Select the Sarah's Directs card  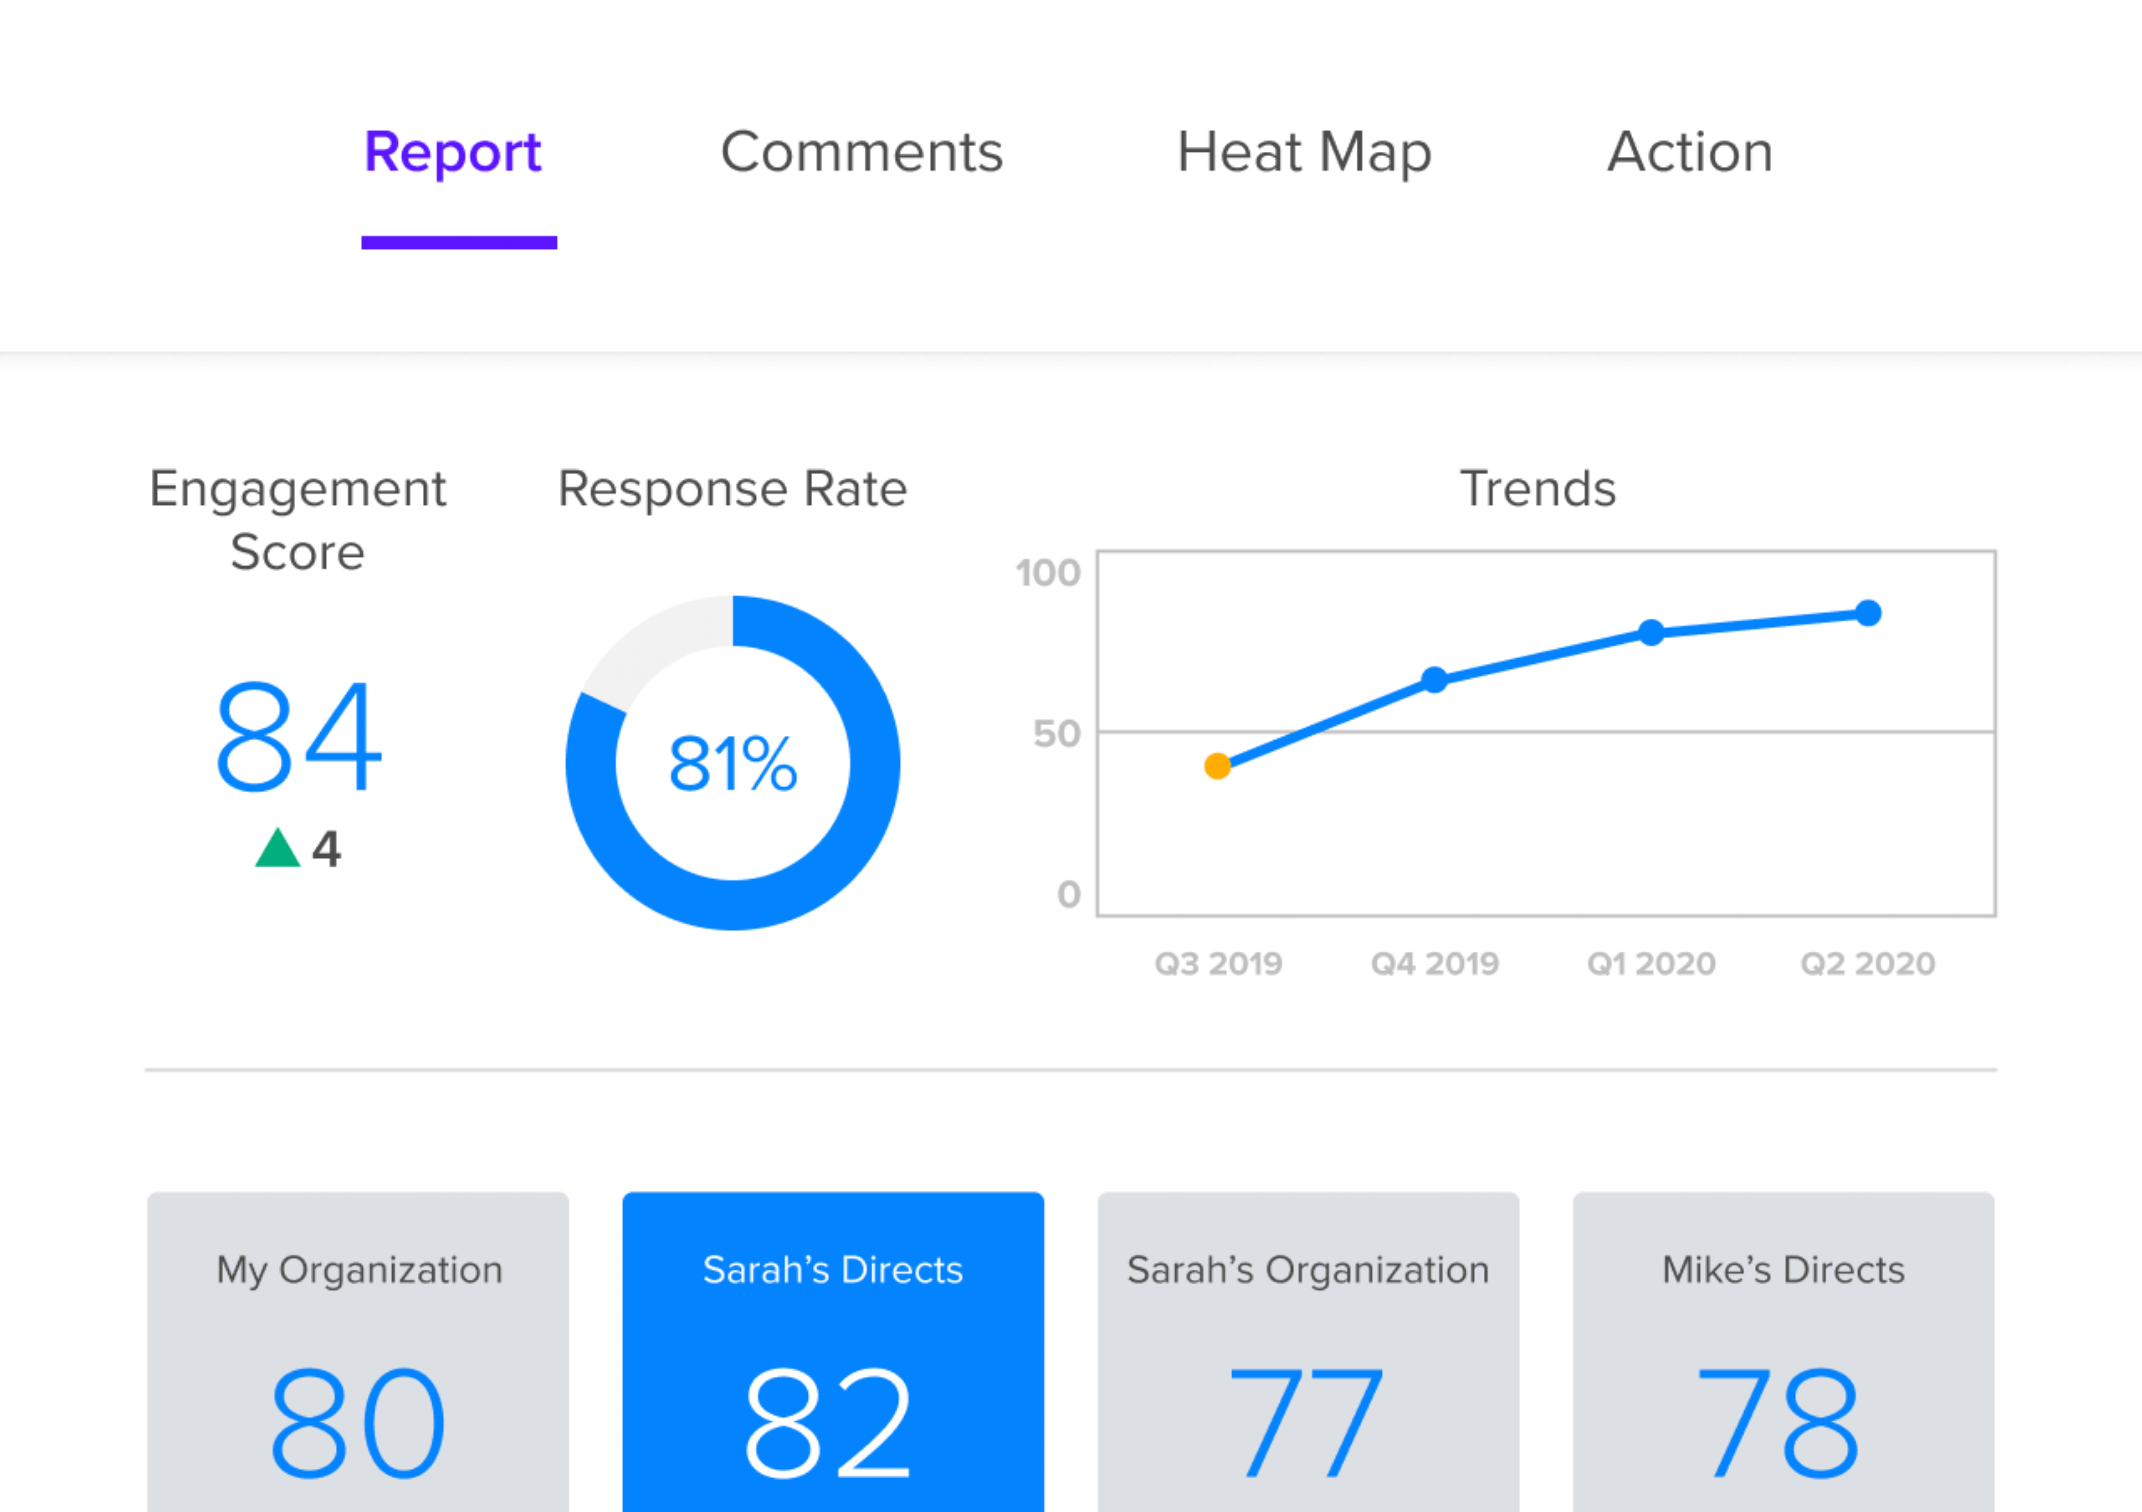pyautogui.click(x=833, y=1350)
